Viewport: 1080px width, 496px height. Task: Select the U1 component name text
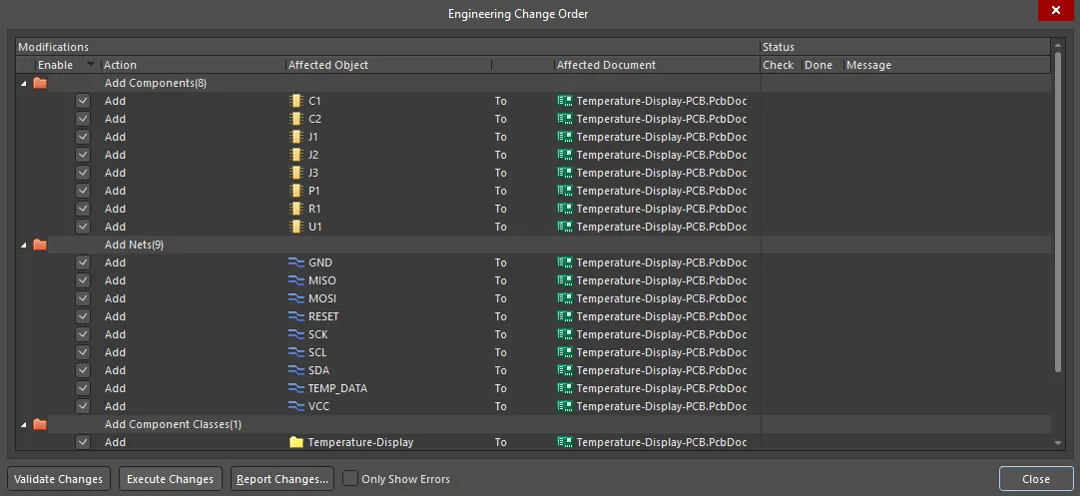coord(315,226)
